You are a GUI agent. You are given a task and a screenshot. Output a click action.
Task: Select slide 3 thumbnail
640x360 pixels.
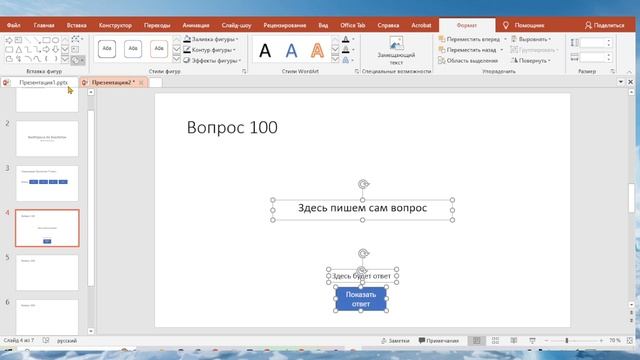[x=47, y=183]
